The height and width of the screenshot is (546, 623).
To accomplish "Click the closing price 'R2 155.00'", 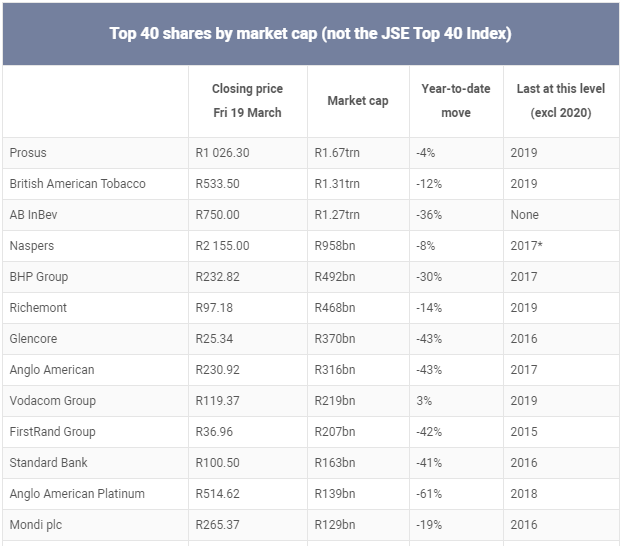I will tap(222, 246).
